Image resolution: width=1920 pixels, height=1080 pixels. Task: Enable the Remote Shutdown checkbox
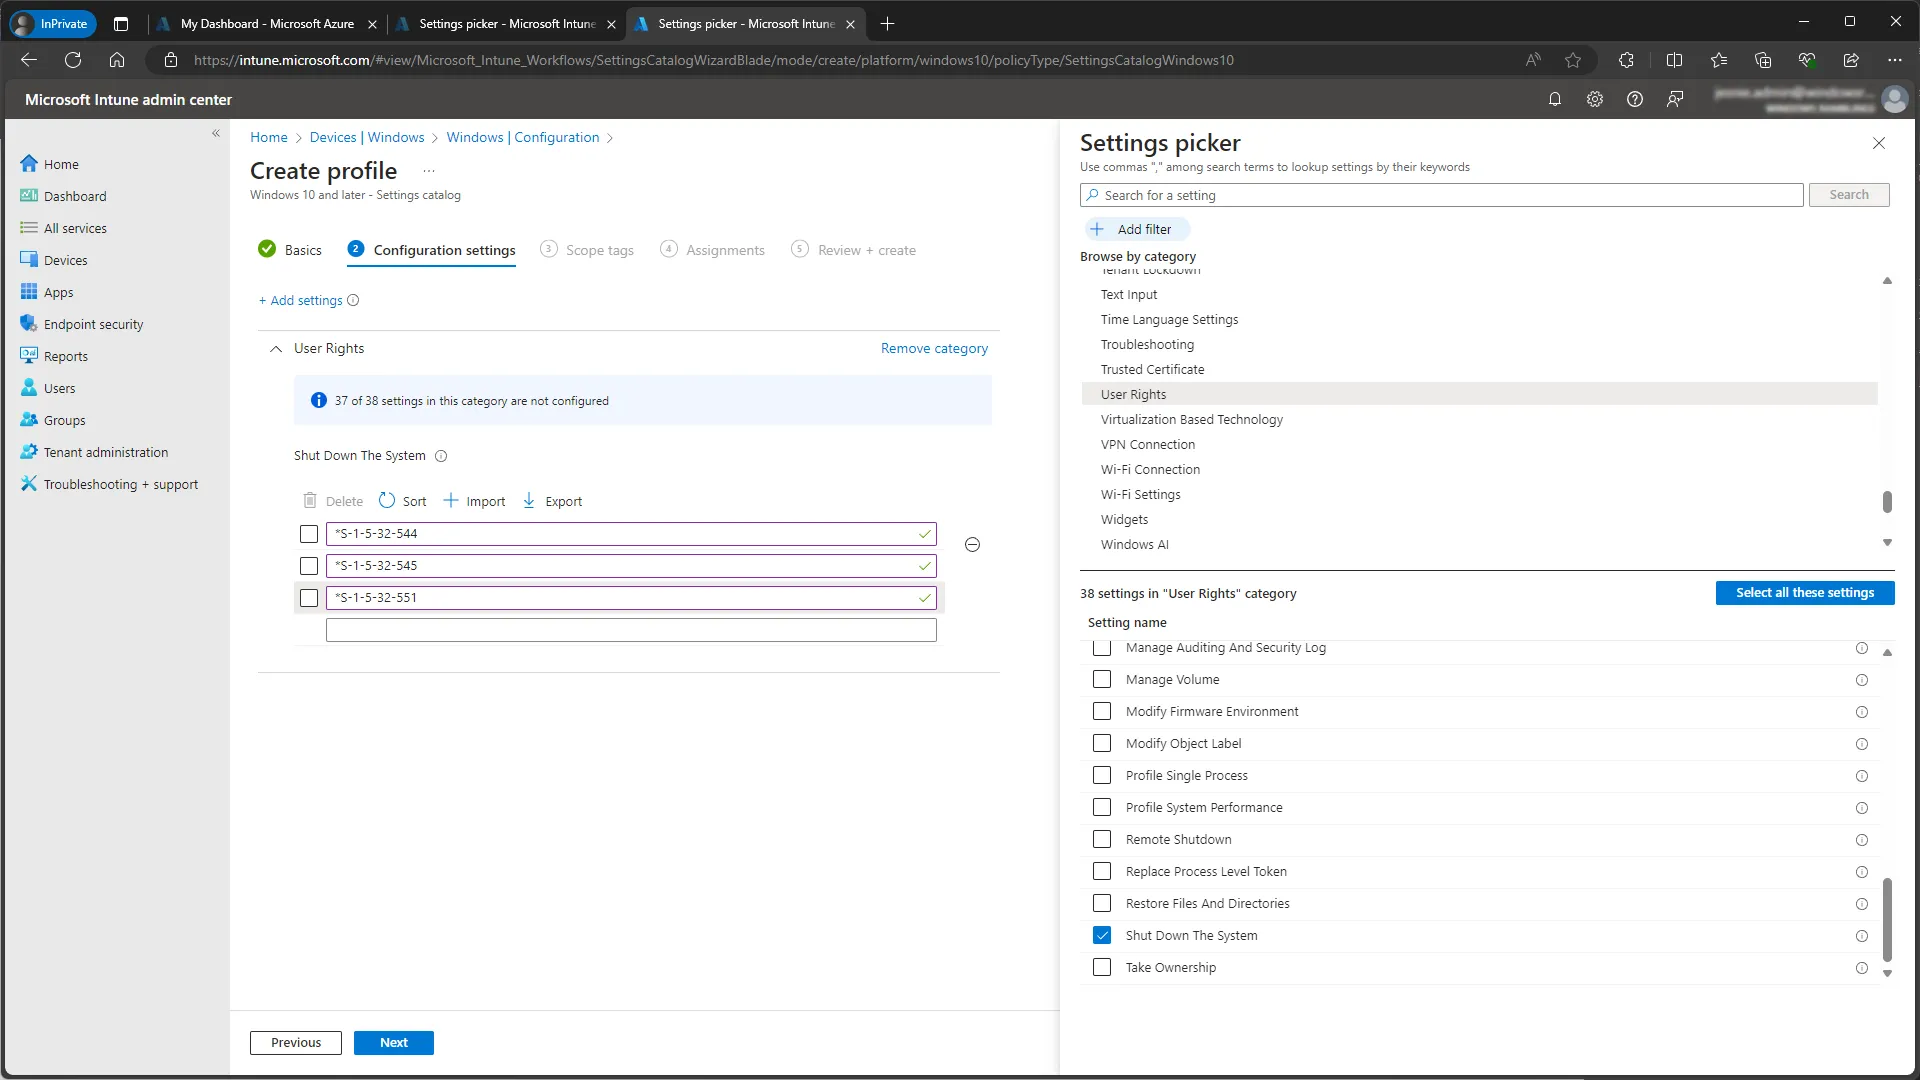[1102, 839]
